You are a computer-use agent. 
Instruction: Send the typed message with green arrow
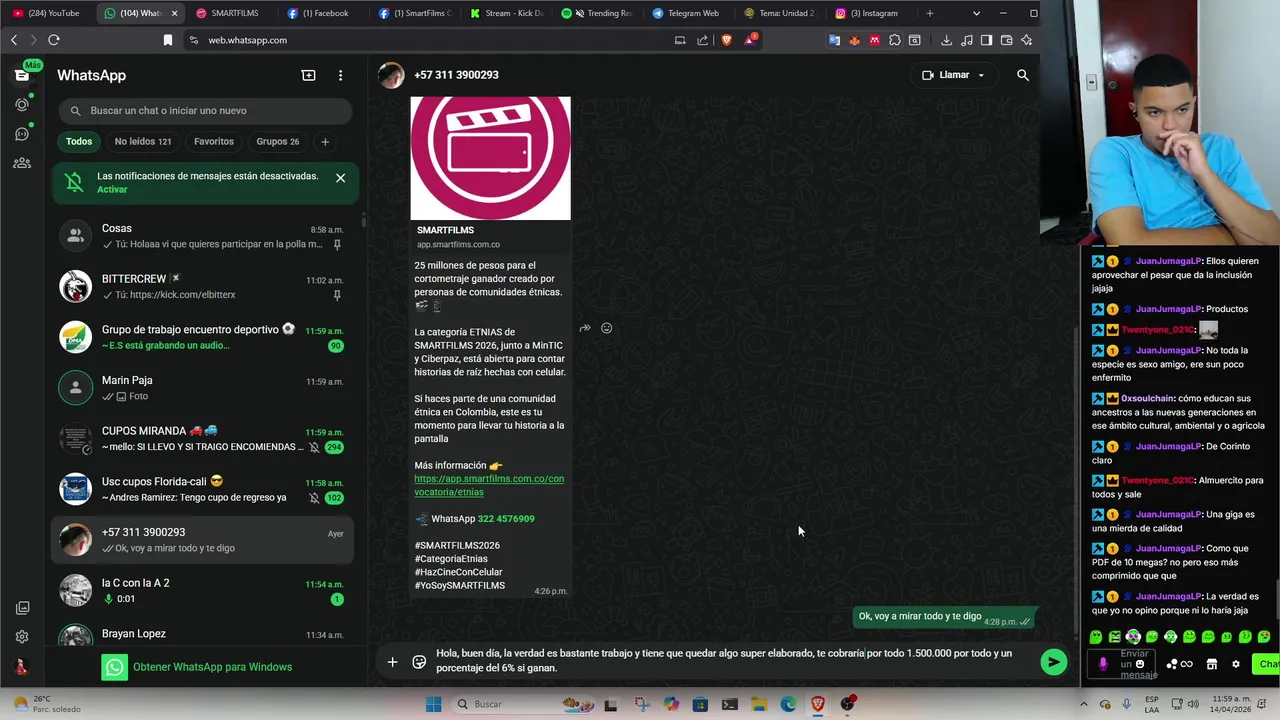click(1053, 662)
